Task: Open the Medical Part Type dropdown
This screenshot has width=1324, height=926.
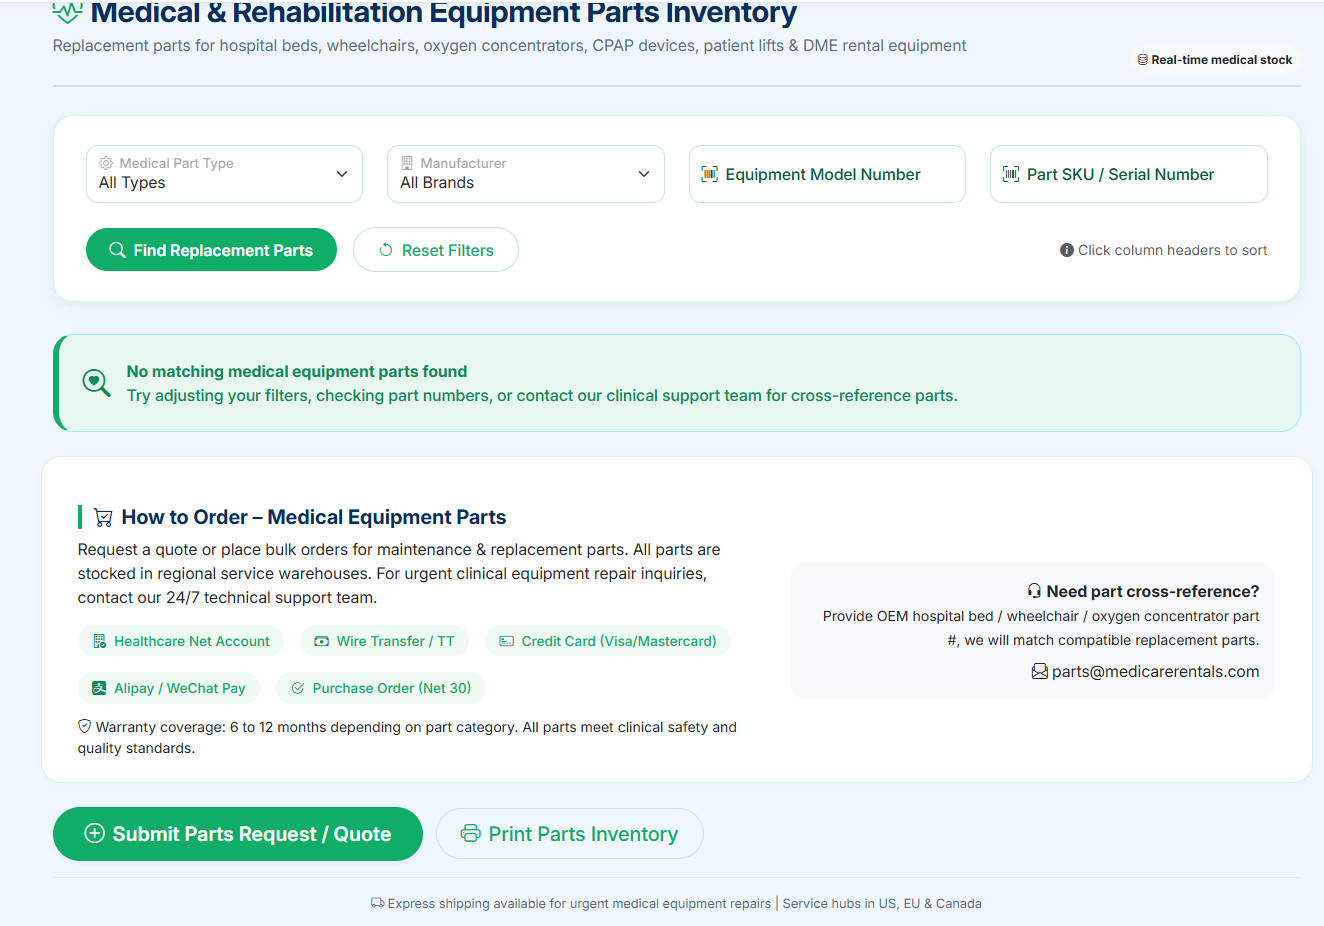Action: [x=224, y=174]
